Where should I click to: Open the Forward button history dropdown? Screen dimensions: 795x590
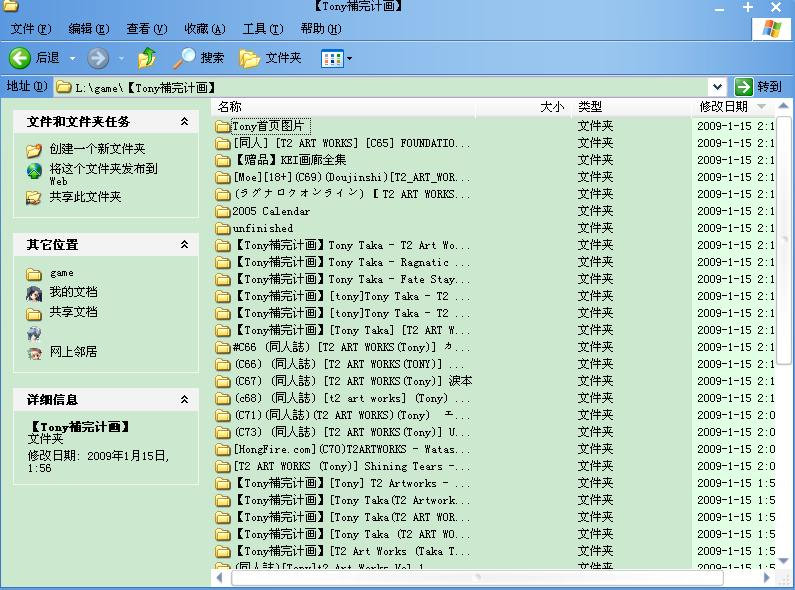[x=121, y=59]
